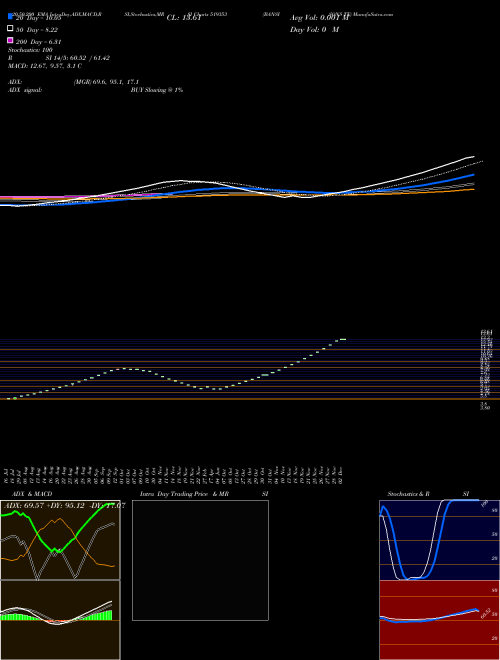Image resolution: width=500 pixels, height=660 pixels.
Task: Open the blue Stochastics chart panel
Action: (x=439, y=540)
